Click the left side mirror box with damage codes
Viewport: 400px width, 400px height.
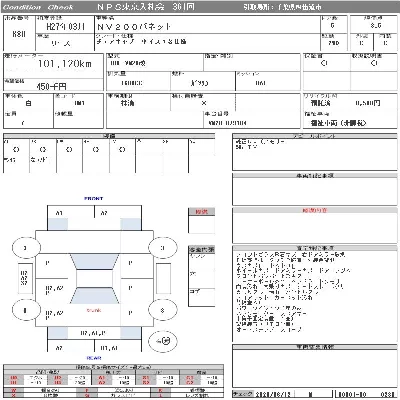(x=25, y=278)
